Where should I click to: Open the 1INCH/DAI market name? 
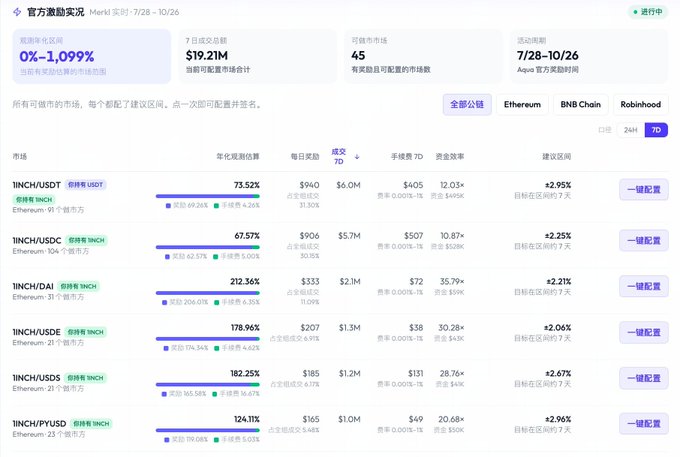tap(33, 286)
